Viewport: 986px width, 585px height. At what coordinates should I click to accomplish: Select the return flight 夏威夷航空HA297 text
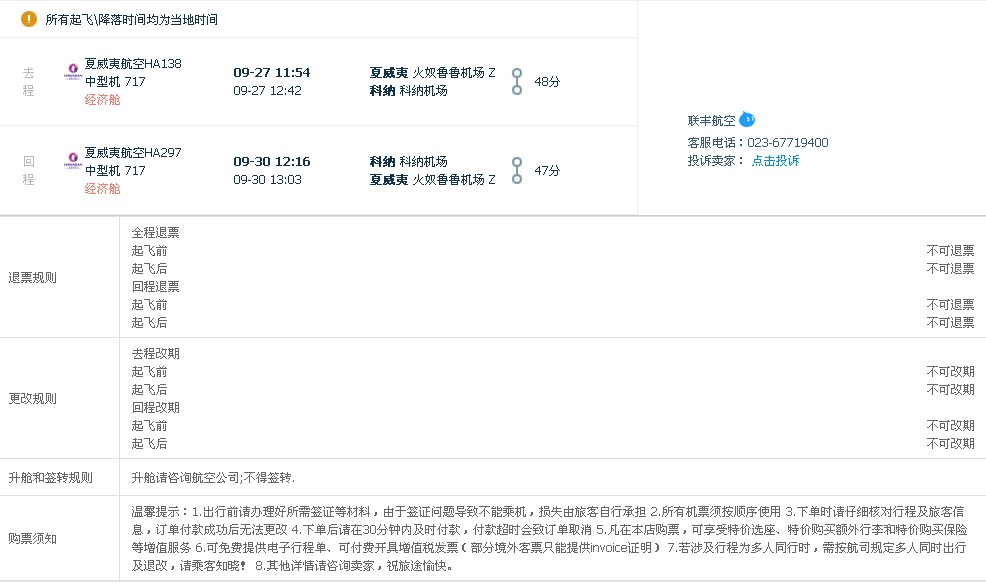point(133,153)
